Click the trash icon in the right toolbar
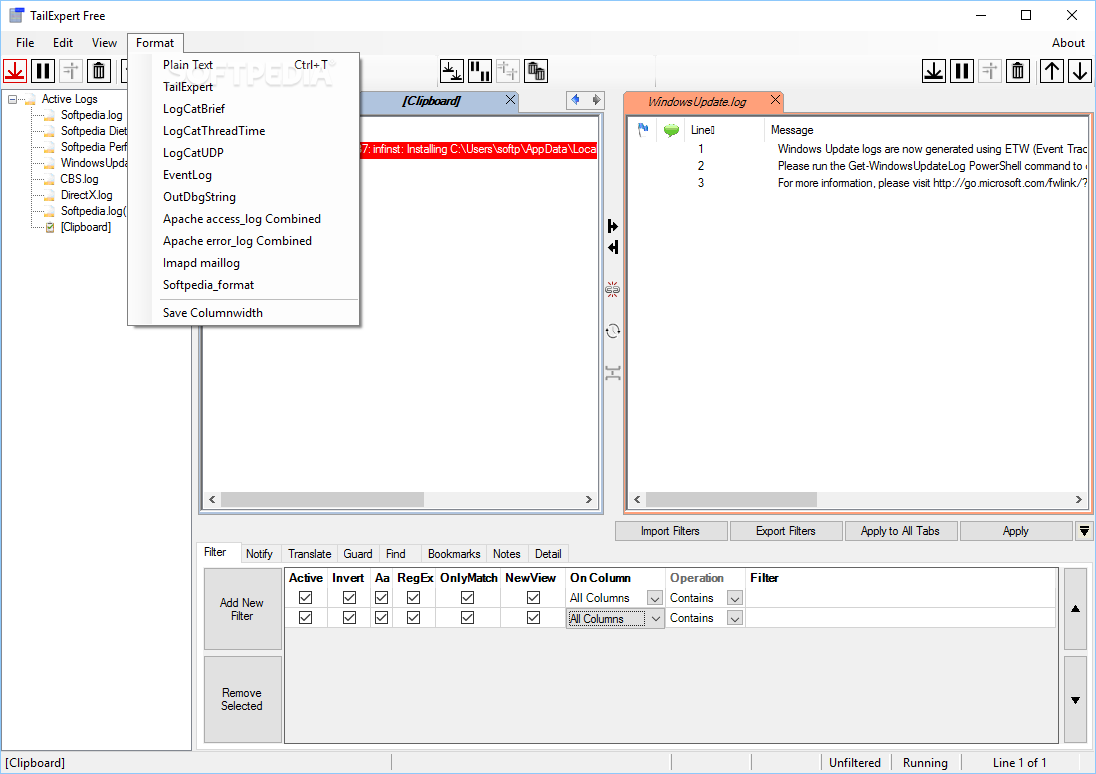Image resolution: width=1096 pixels, height=774 pixels. [1018, 71]
